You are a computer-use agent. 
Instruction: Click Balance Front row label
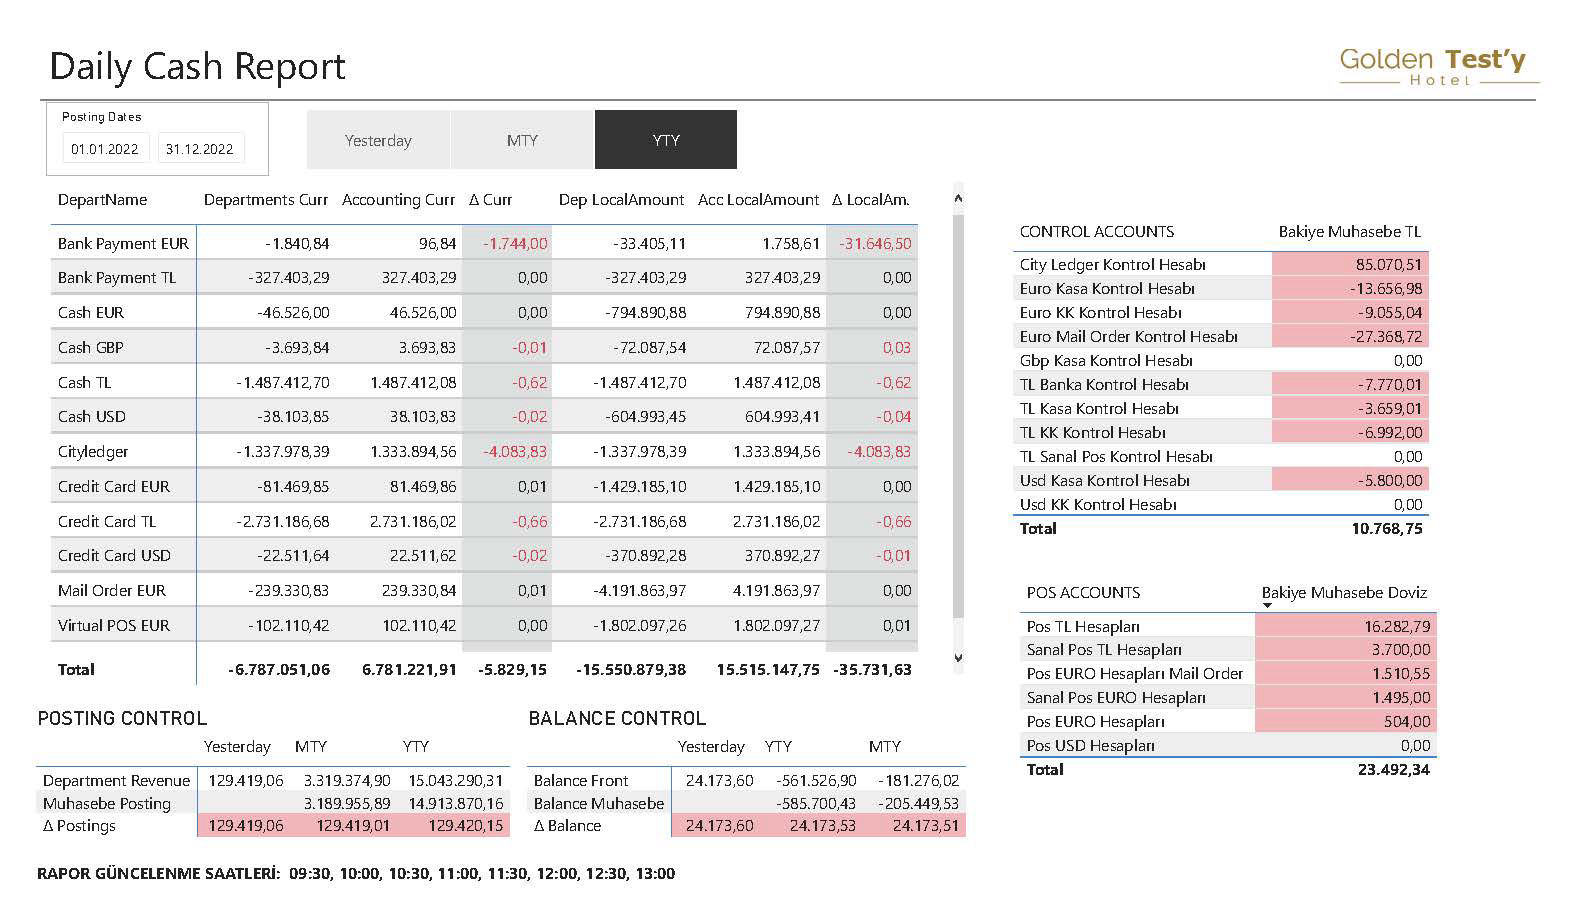581,781
